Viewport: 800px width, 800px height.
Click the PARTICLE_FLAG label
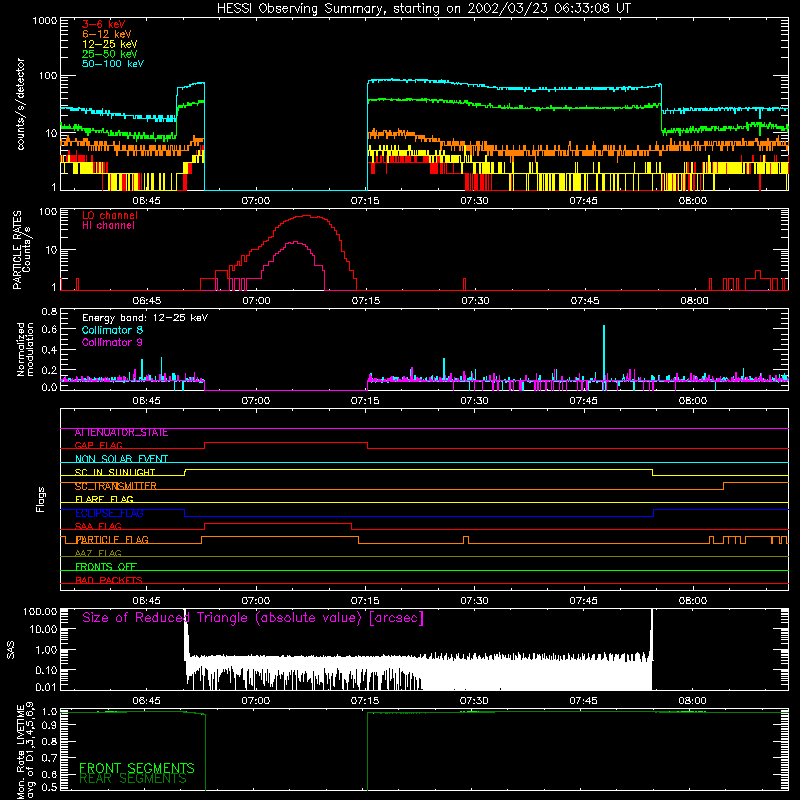[x=112, y=540]
